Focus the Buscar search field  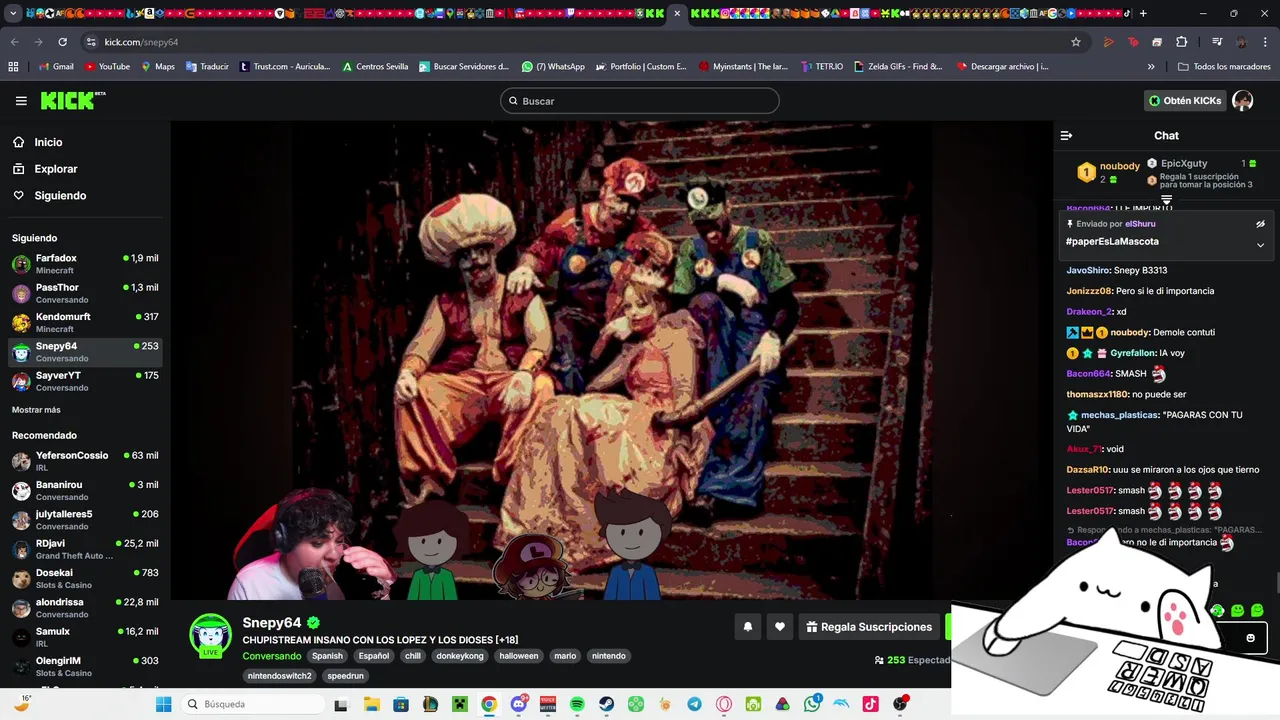pyautogui.click(x=640, y=101)
